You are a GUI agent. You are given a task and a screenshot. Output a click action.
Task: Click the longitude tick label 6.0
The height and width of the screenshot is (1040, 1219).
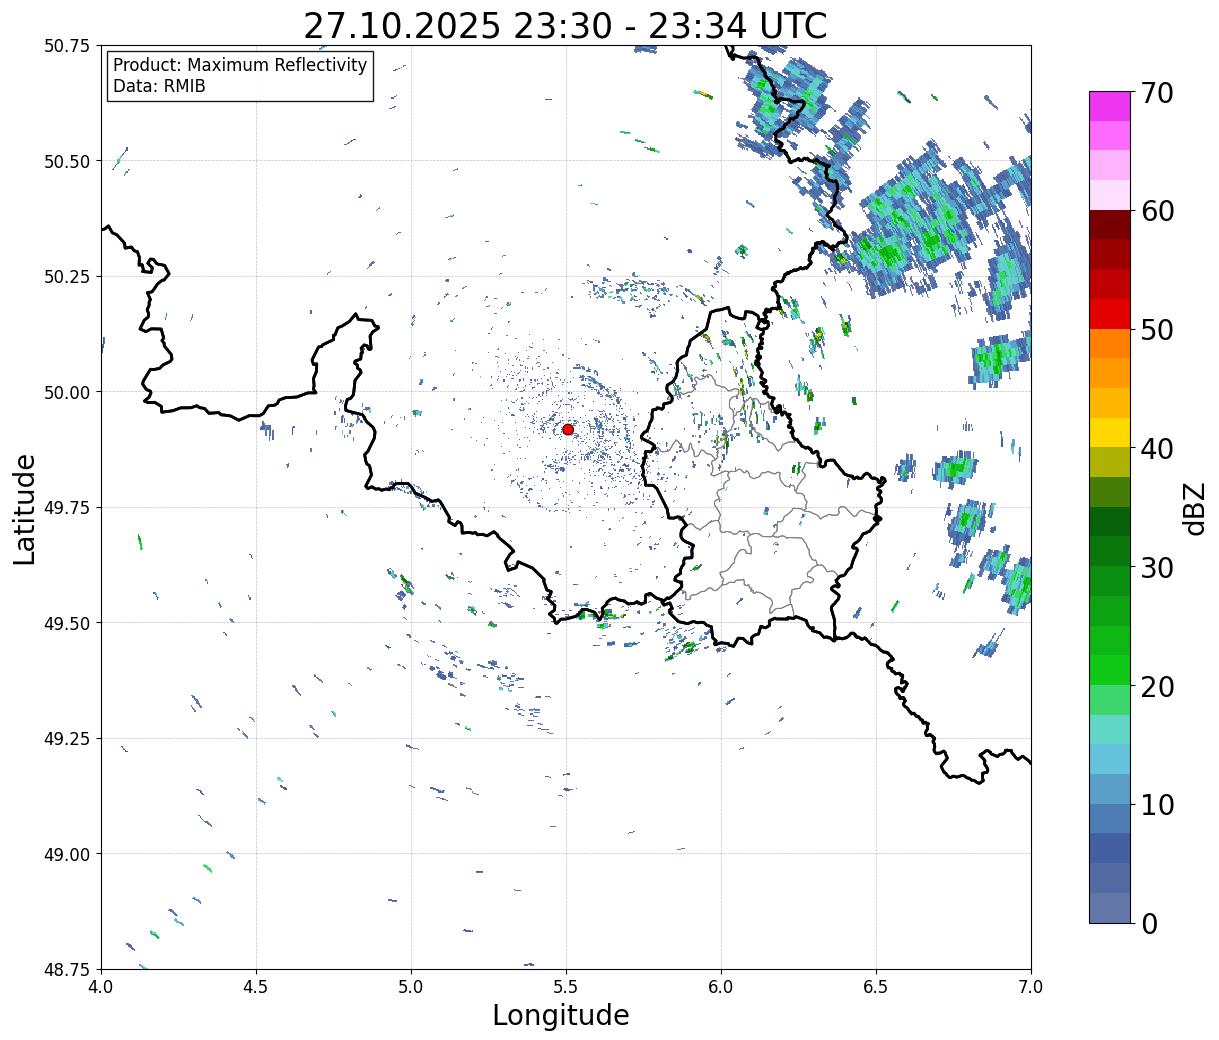[721, 987]
